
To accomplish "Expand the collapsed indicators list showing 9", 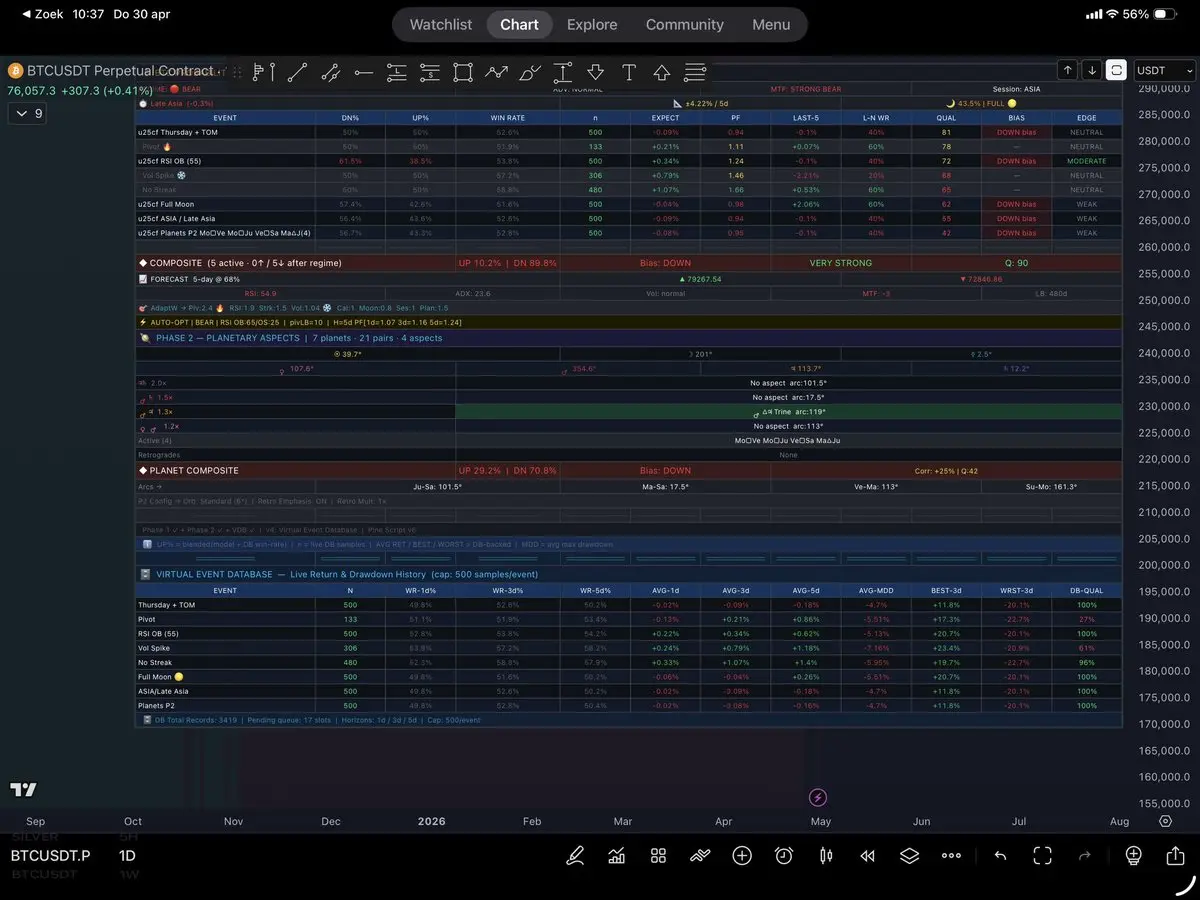I will (x=27, y=114).
